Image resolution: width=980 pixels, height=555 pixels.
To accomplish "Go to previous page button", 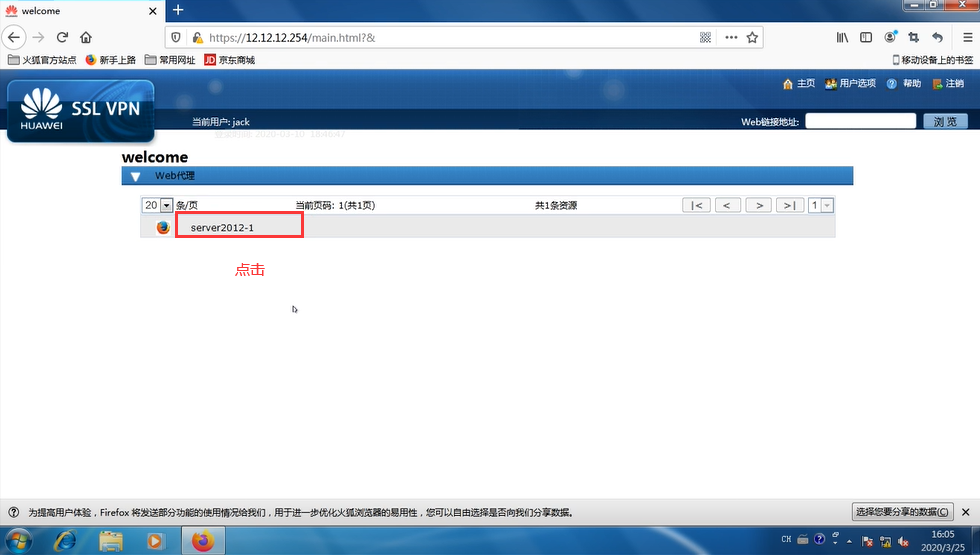I will [x=727, y=205].
